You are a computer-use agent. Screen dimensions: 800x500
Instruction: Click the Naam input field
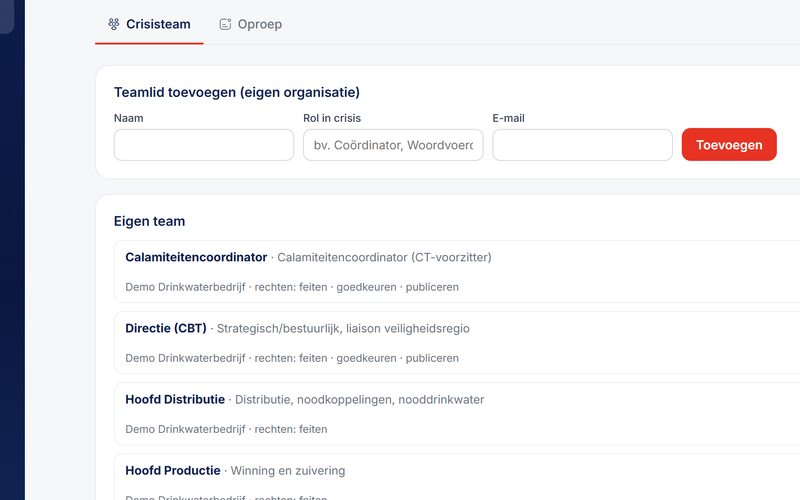pyautogui.click(x=204, y=145)
